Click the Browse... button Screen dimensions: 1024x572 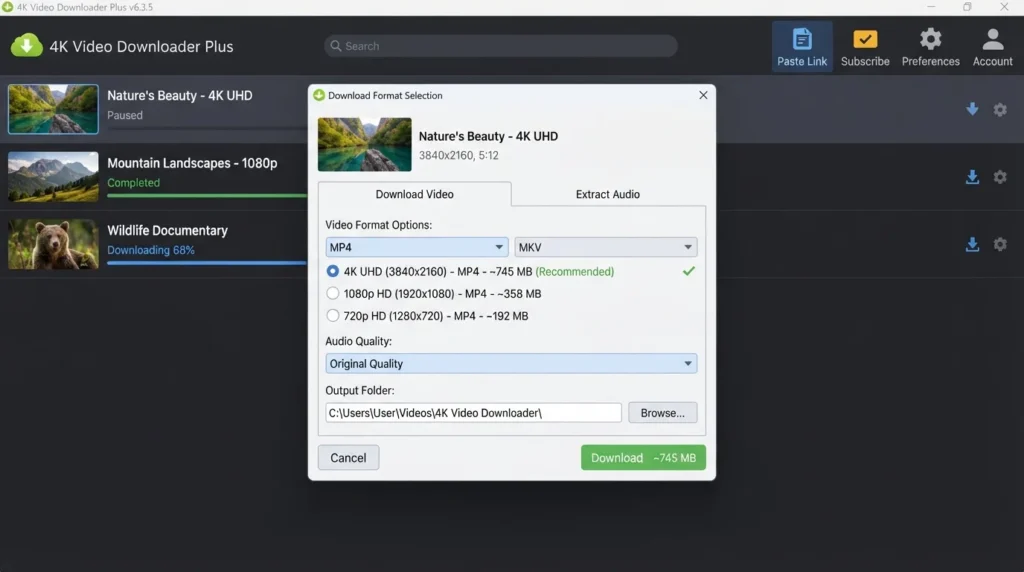tap(662, 413)
